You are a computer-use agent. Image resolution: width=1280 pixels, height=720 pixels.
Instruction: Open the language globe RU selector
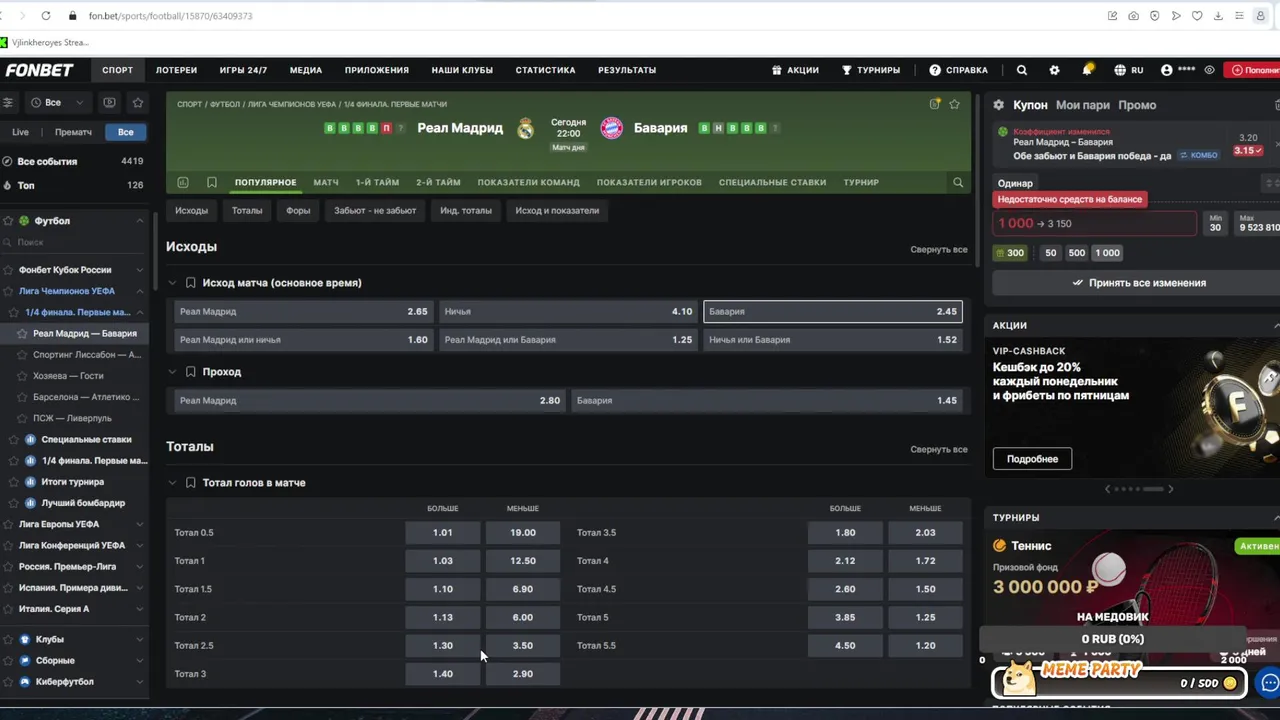(x=1129, y=70)
